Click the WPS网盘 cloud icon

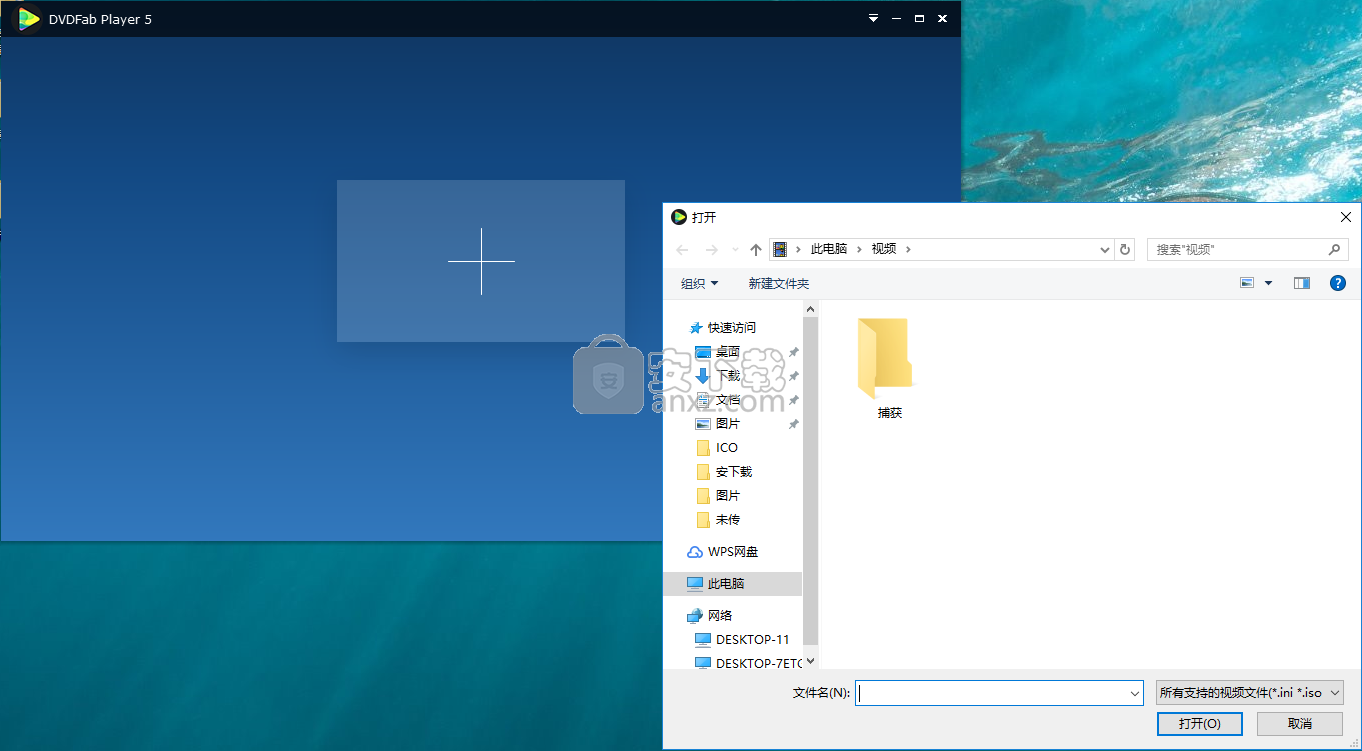695,552
